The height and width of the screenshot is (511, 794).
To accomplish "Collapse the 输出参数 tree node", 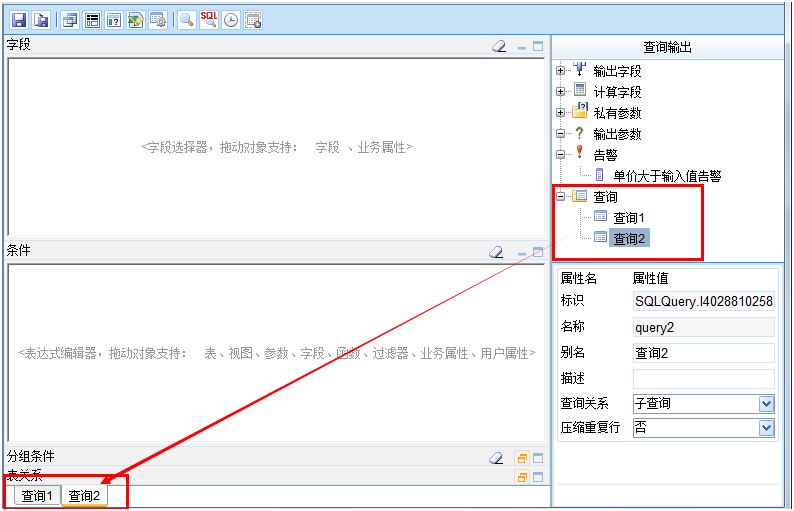I will (x=560, y=134).
